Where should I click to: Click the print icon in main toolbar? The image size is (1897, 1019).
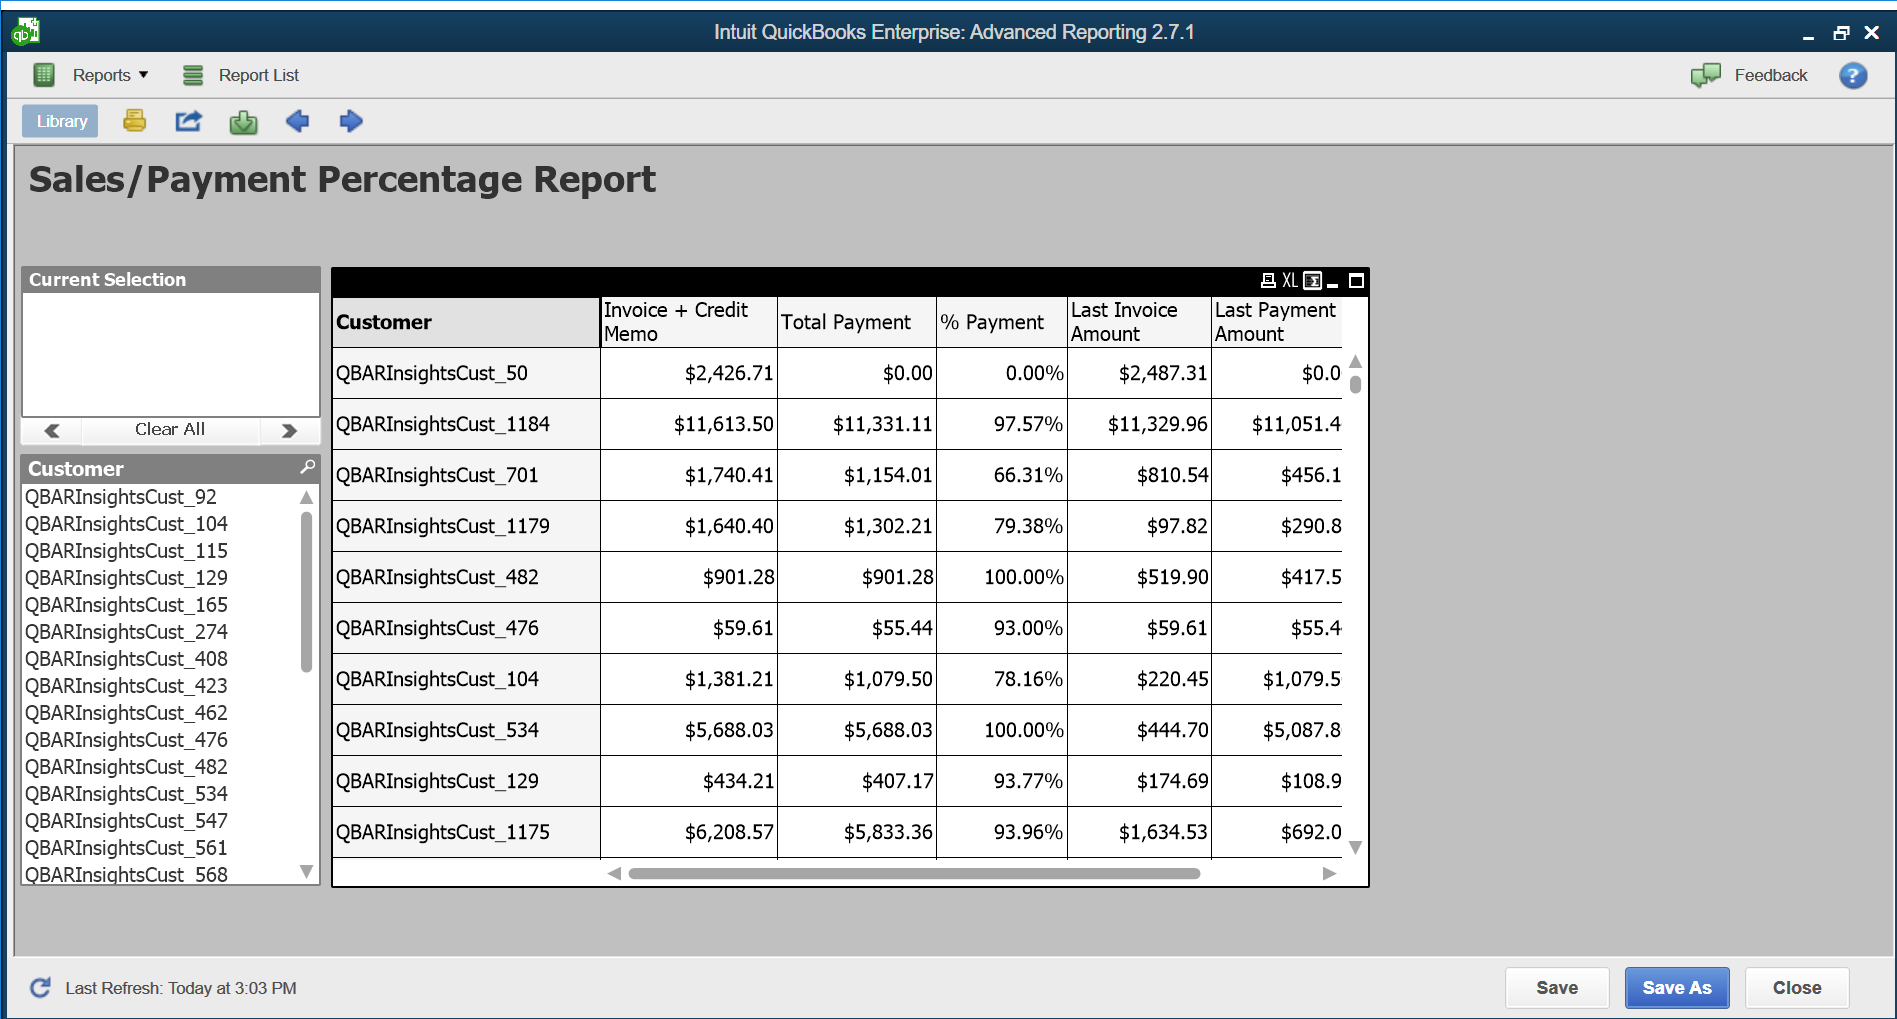134,121
